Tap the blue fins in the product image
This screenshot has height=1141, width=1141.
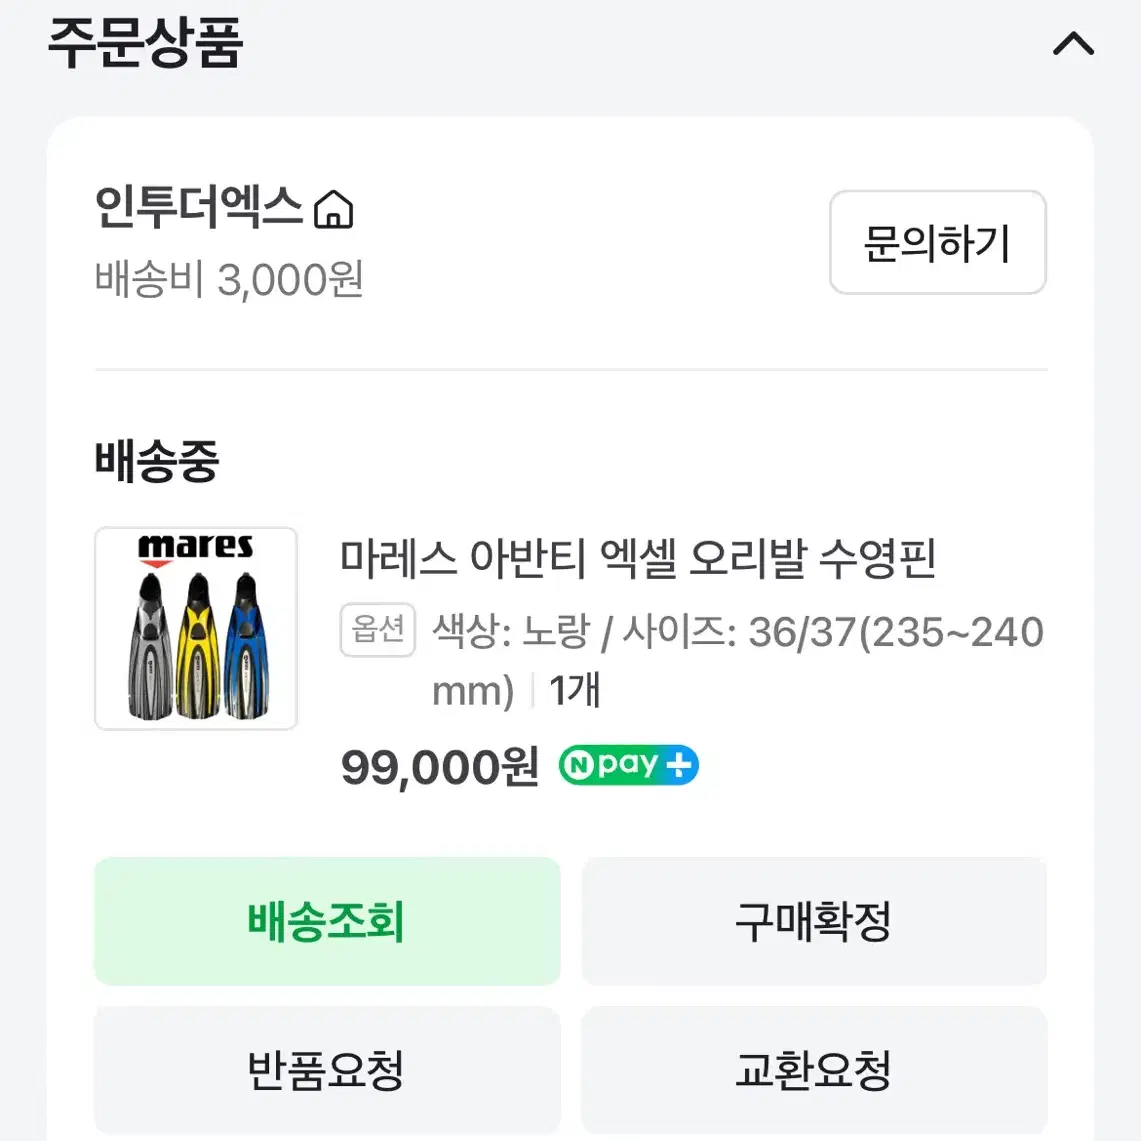click(246, 645)
